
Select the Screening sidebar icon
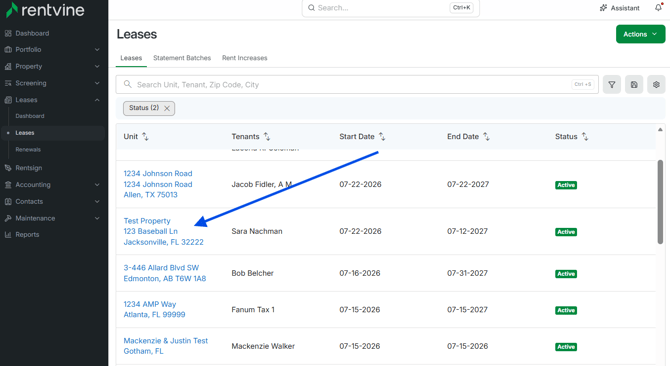(8, 83)
